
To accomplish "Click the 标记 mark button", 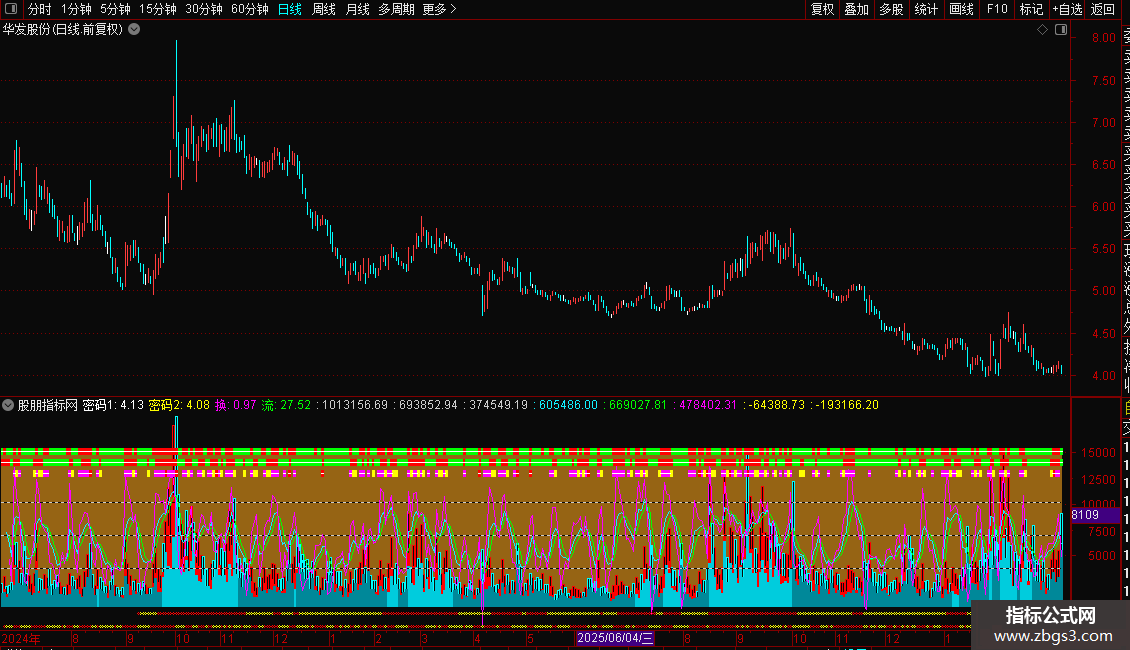I will click(x=1031, y=9).
